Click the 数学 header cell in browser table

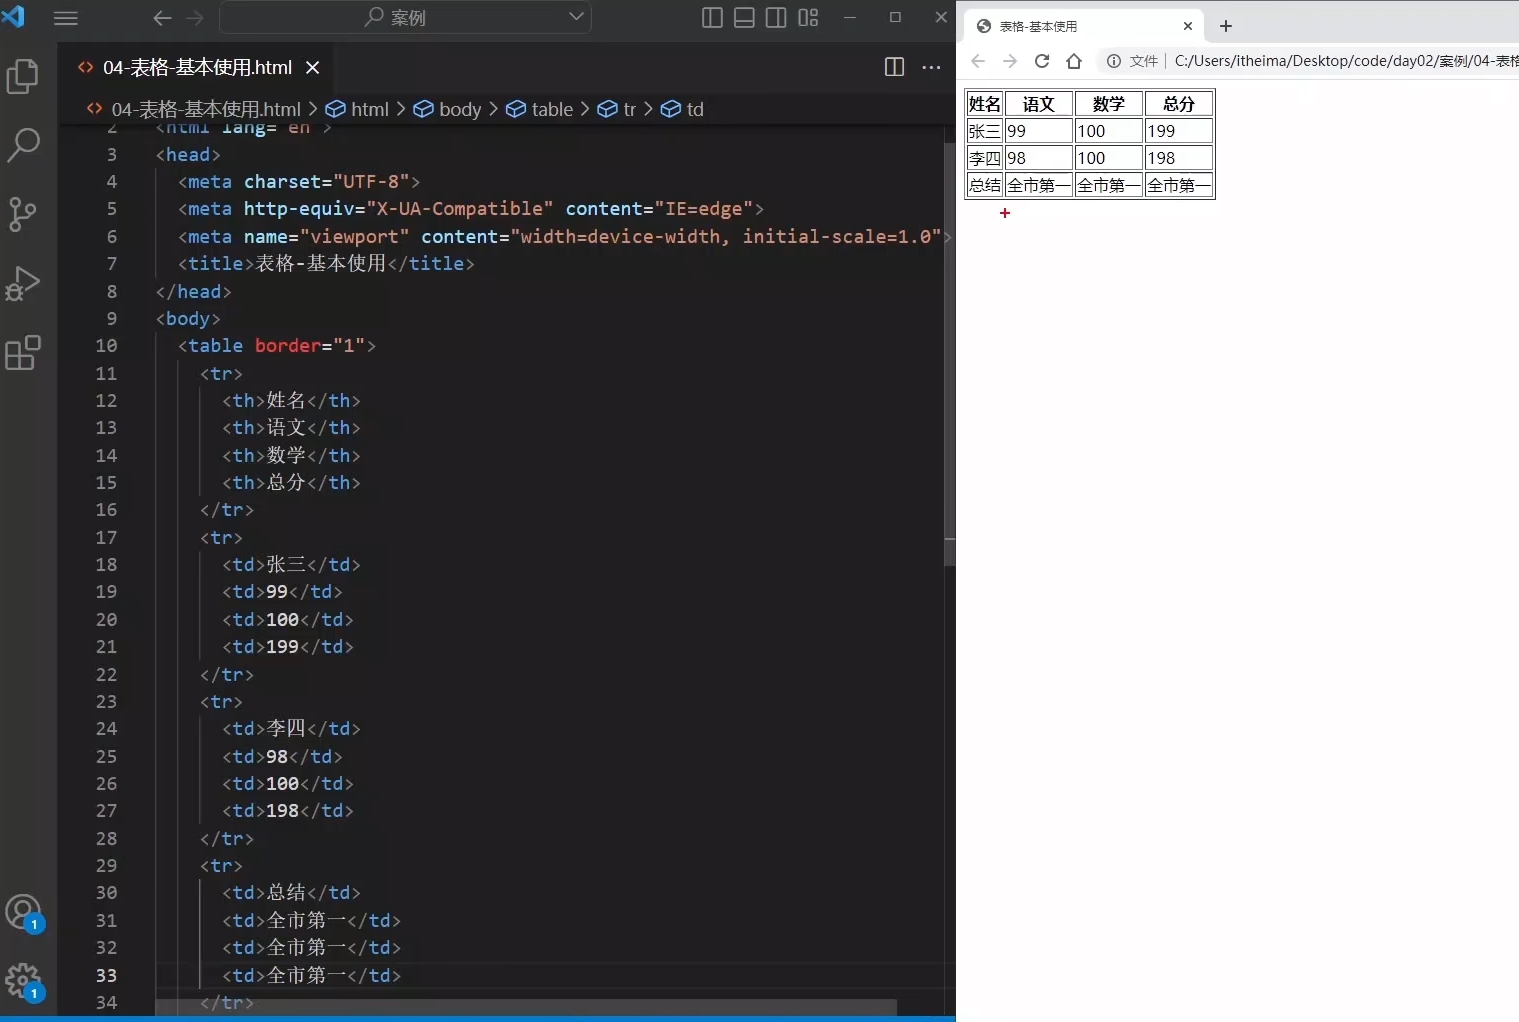click(x=1109, y=104)
